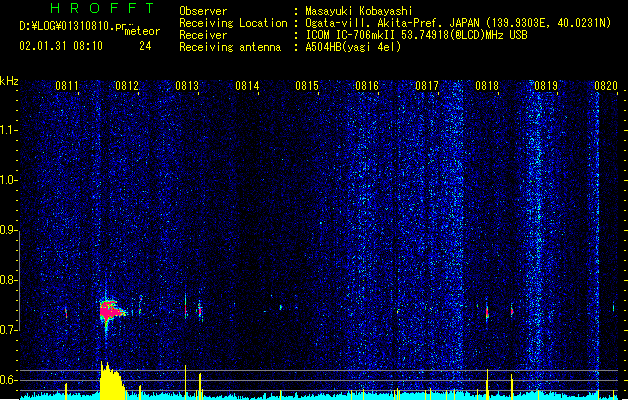The width and height of the screenshot is (629, 400).
Task: Click the 0.6 kHz axis label
Action: (9, 380)
